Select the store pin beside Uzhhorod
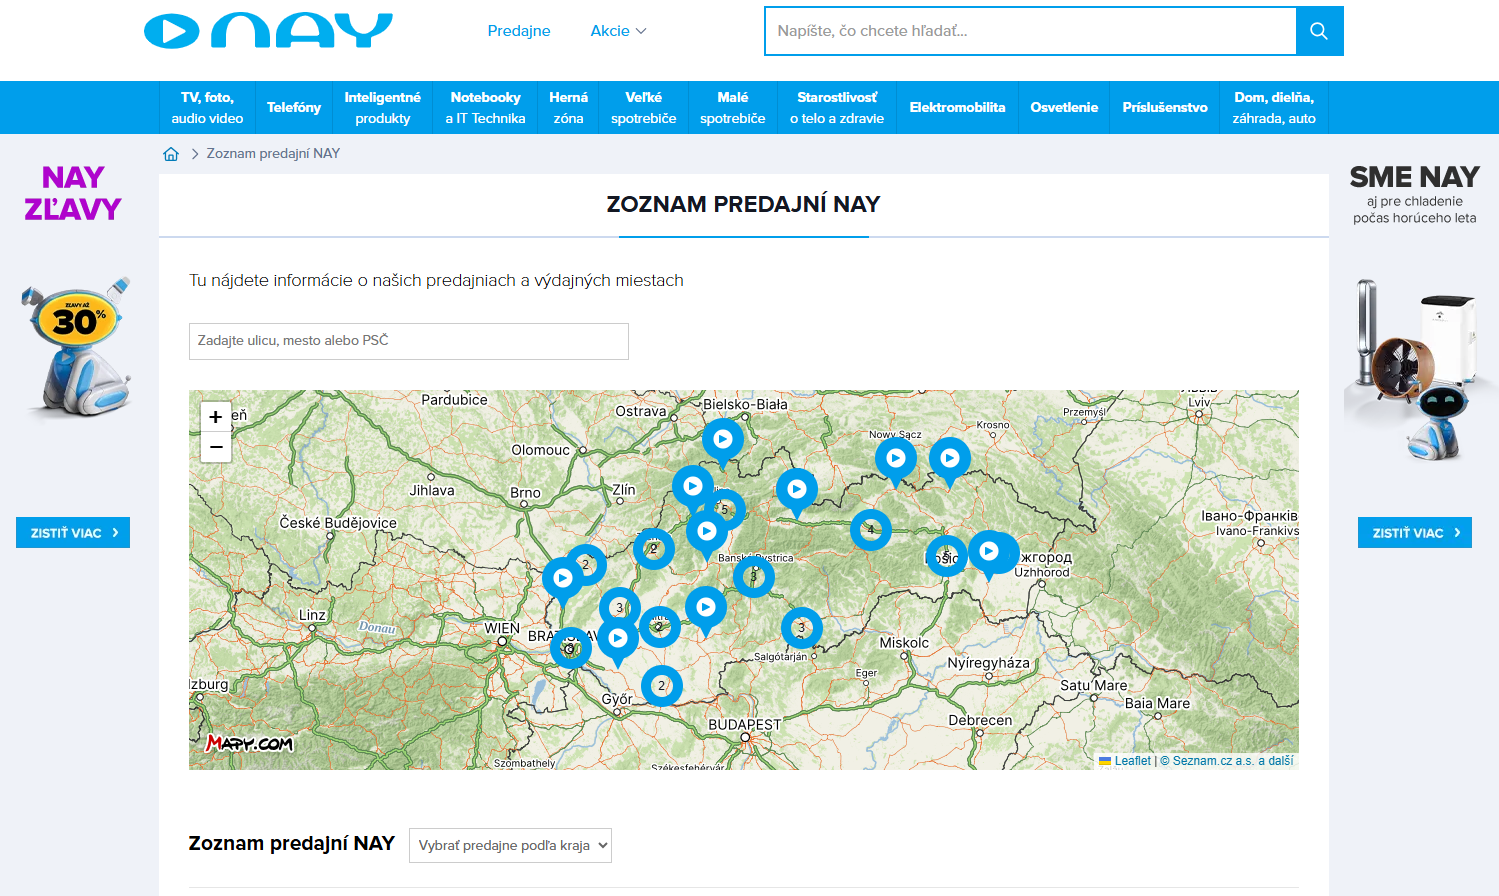 click(989, 554)
